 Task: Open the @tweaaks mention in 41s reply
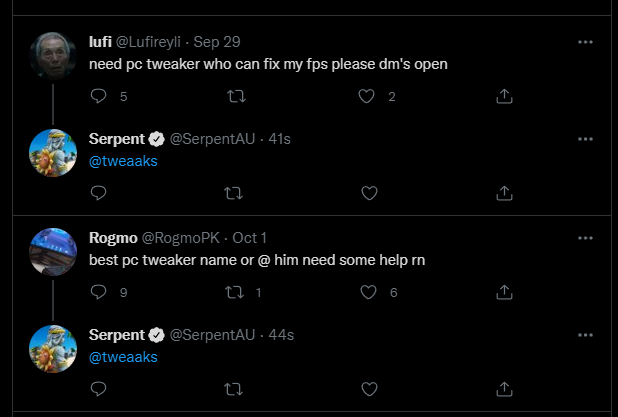pyautogui.click(x=123, y=160)
